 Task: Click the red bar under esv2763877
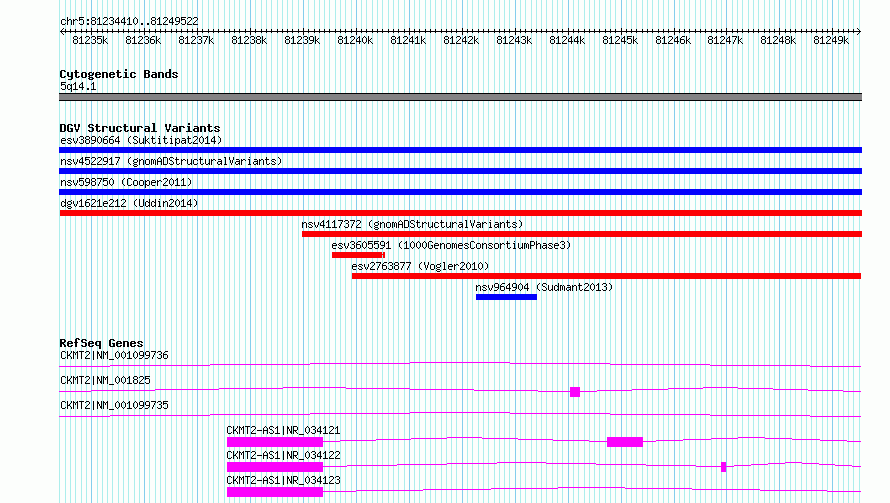pyautogui.click(x=606, y=276)
